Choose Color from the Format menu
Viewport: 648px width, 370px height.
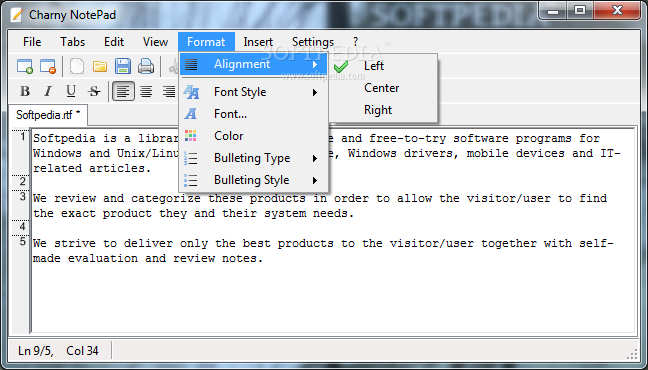click(x=254, y=136)
